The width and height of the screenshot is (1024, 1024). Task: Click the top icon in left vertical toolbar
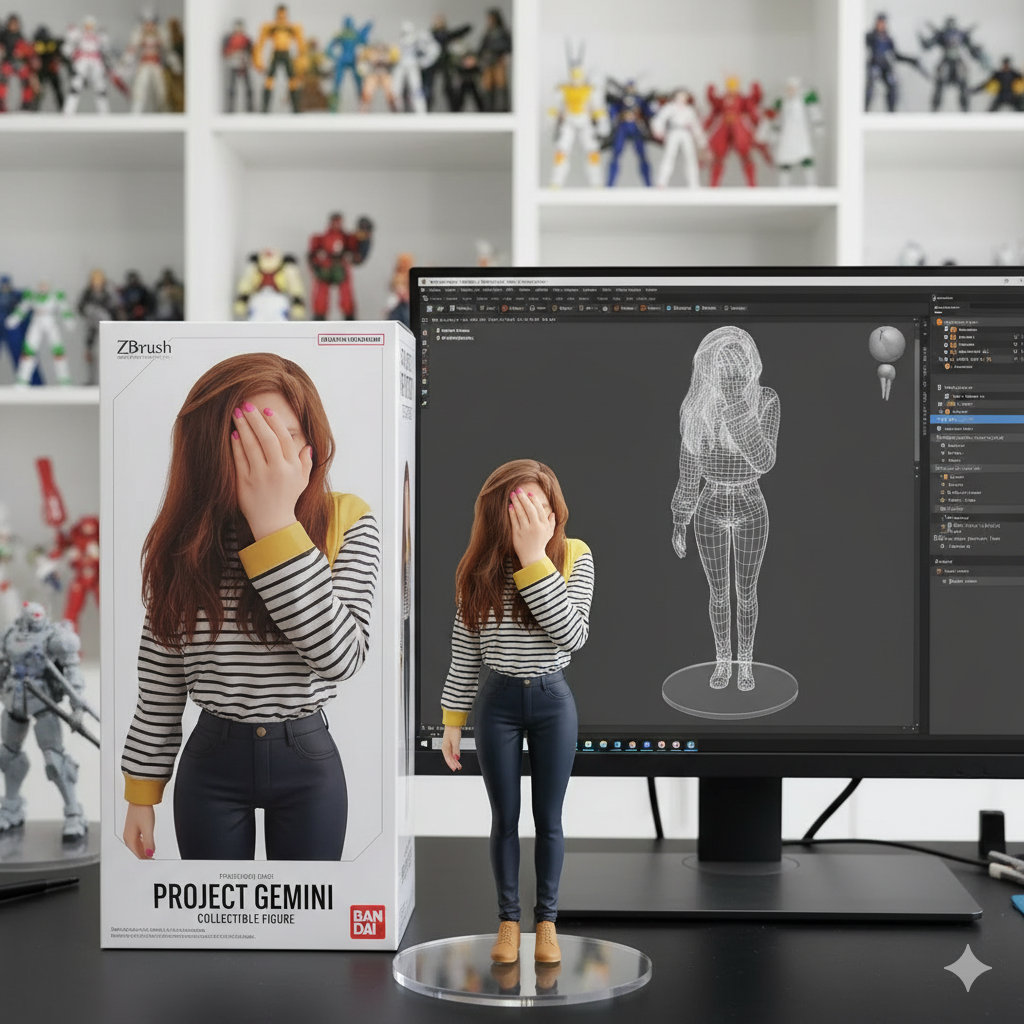point(425,331)
